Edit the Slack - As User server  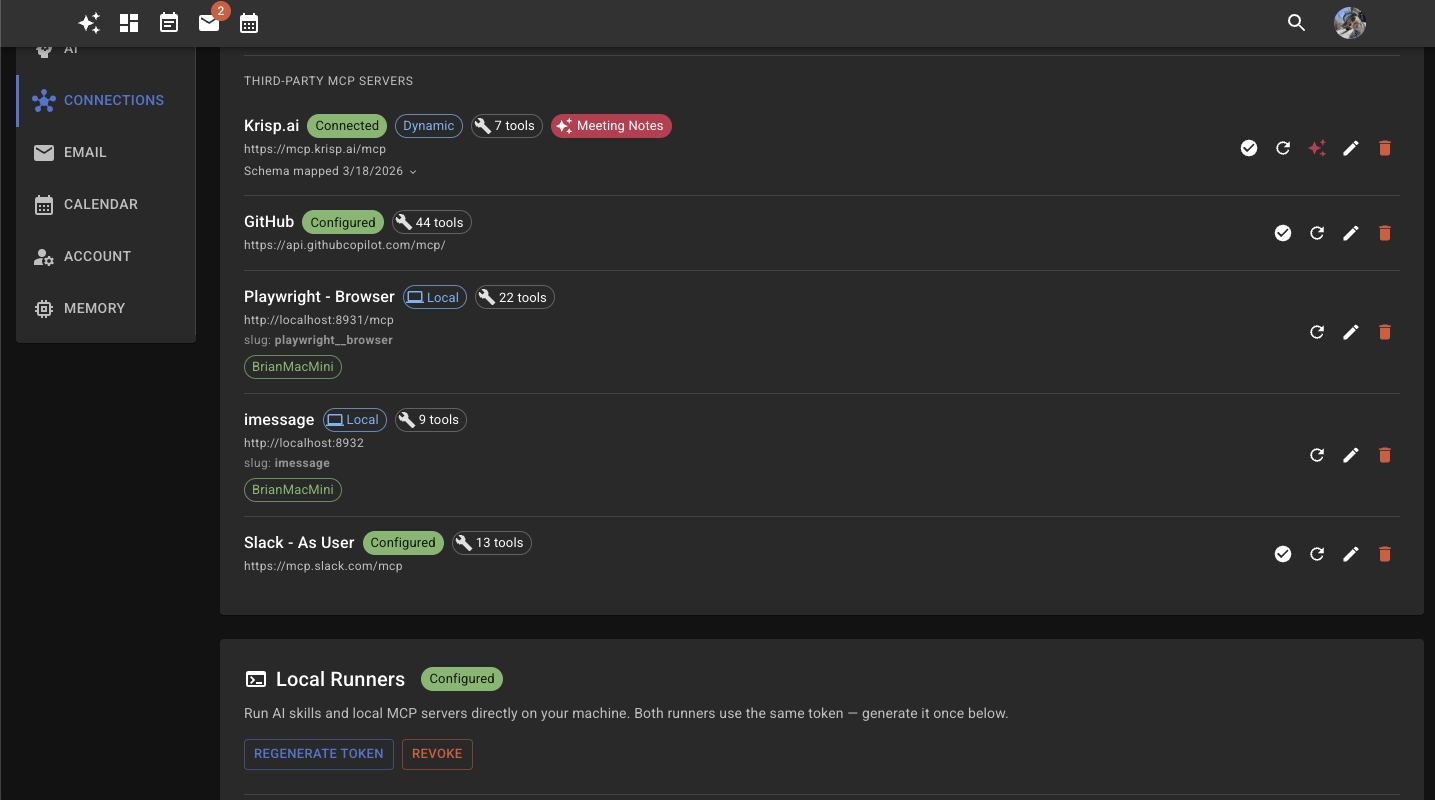point(1351,554)
